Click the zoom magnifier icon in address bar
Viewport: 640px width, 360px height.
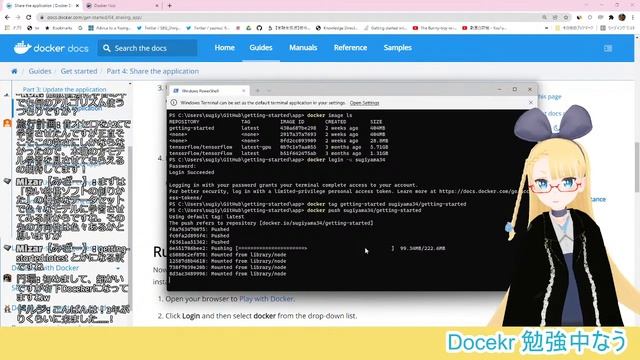point(544,18)
